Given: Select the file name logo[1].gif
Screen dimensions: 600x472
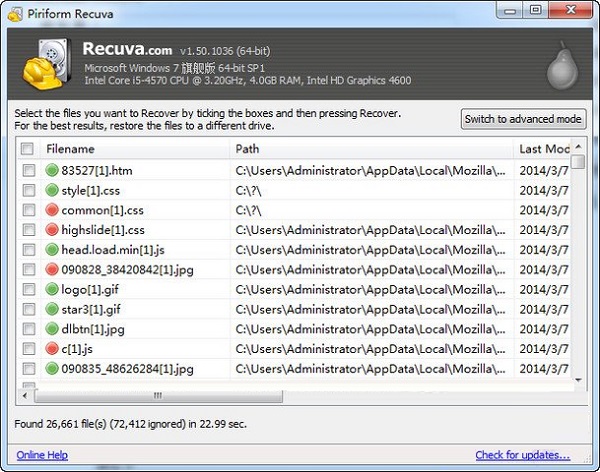Looking at the screenshot, I should click(90, 290).
